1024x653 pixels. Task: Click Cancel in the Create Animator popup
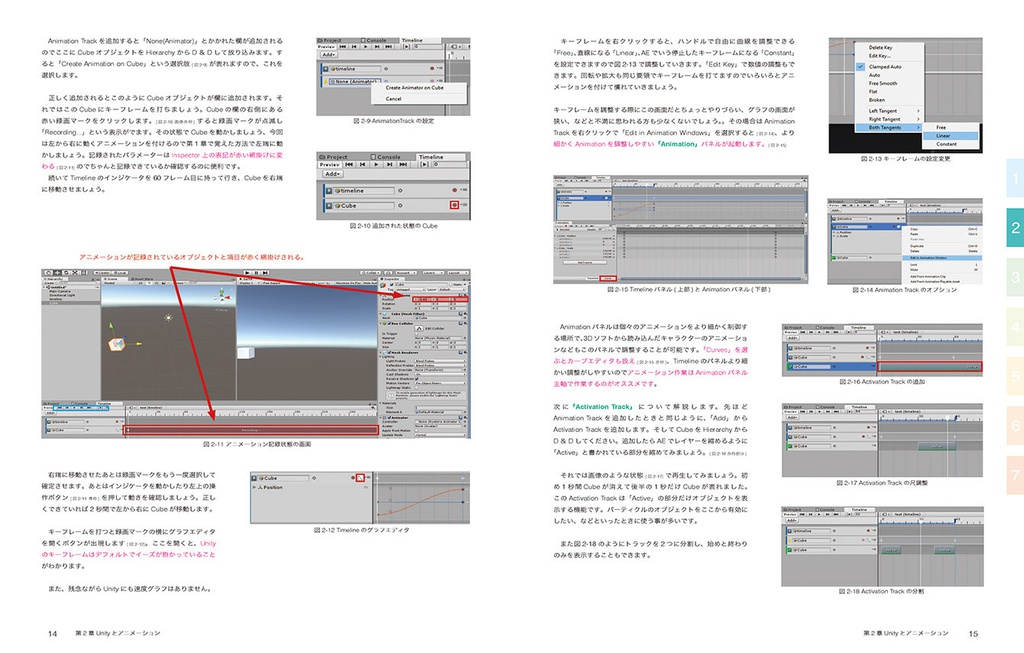coord(393,98)
